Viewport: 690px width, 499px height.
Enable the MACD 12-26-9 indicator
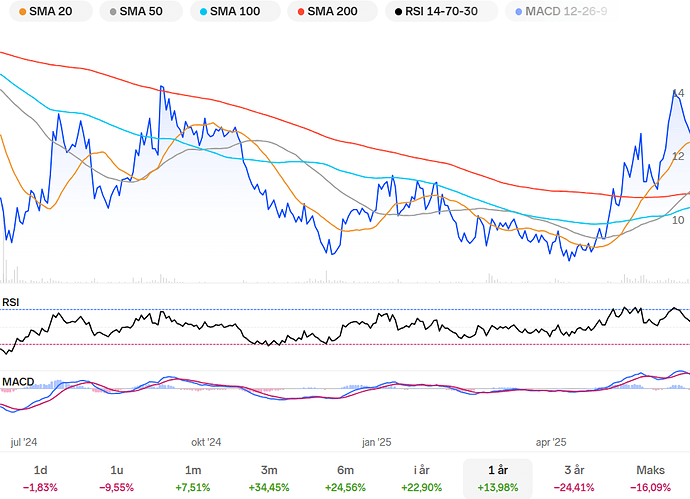point(560,12)
